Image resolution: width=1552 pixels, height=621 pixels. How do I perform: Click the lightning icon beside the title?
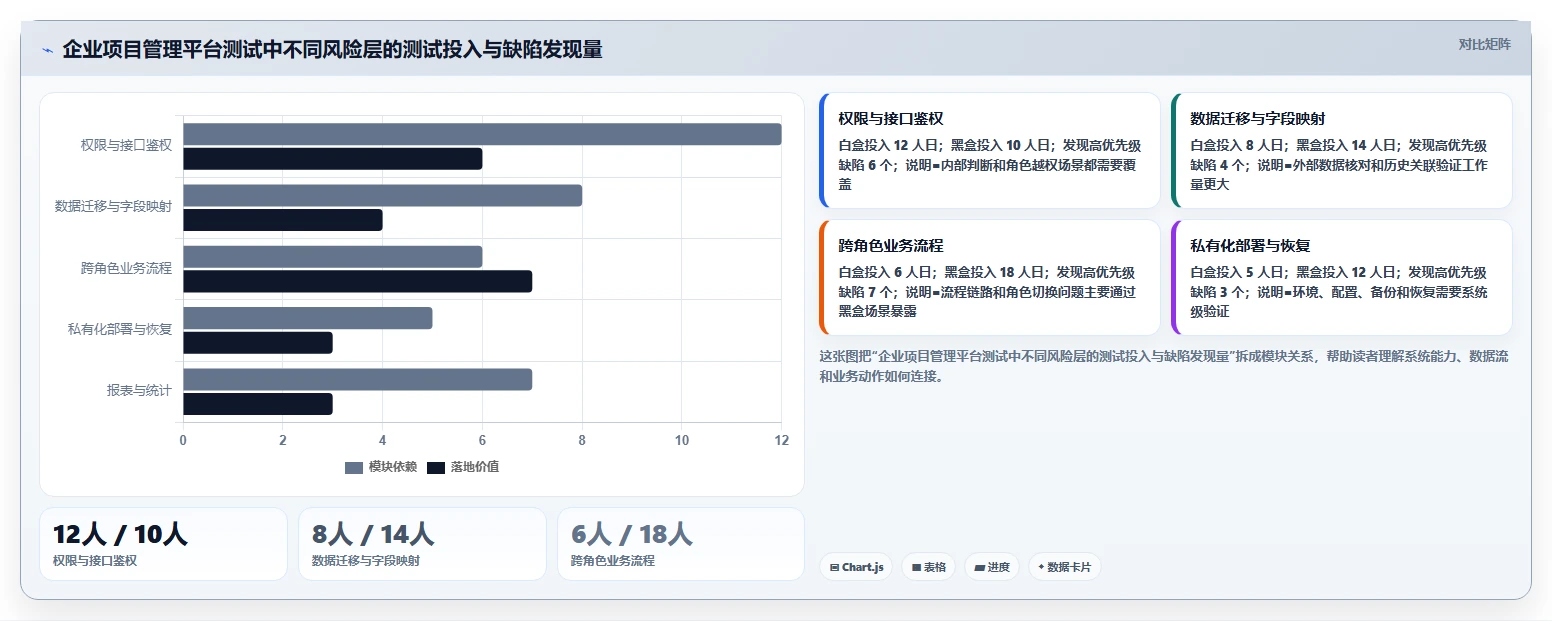pos(47,50)
